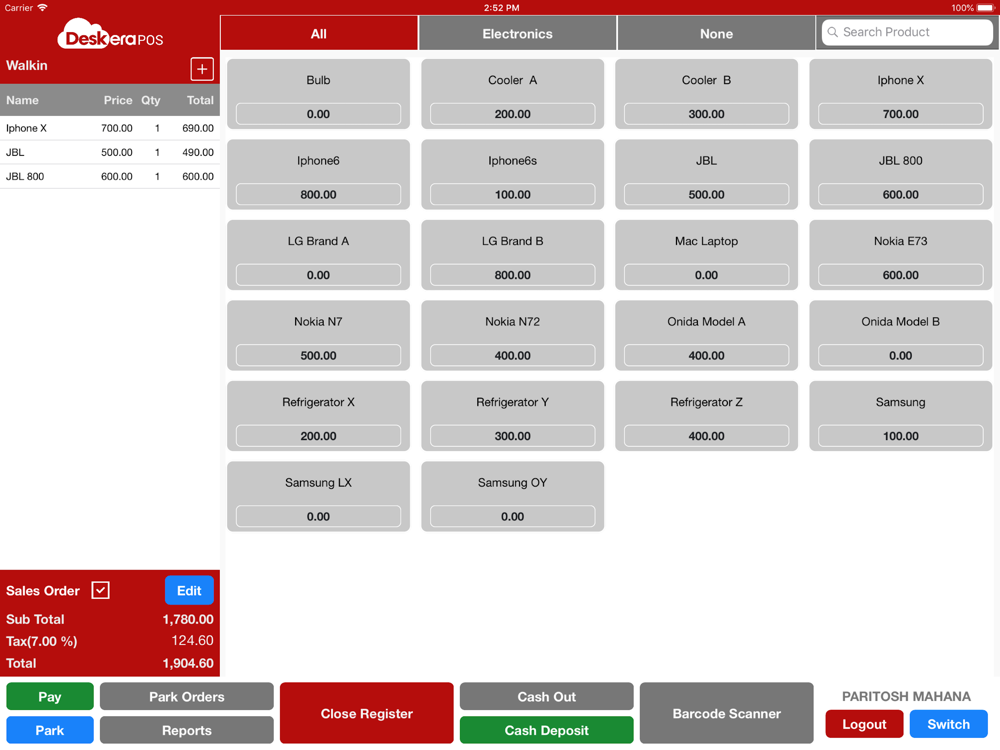Select the Cooler B product tile
This screenshot has height=750, width=1000.
tap(706, 94)
